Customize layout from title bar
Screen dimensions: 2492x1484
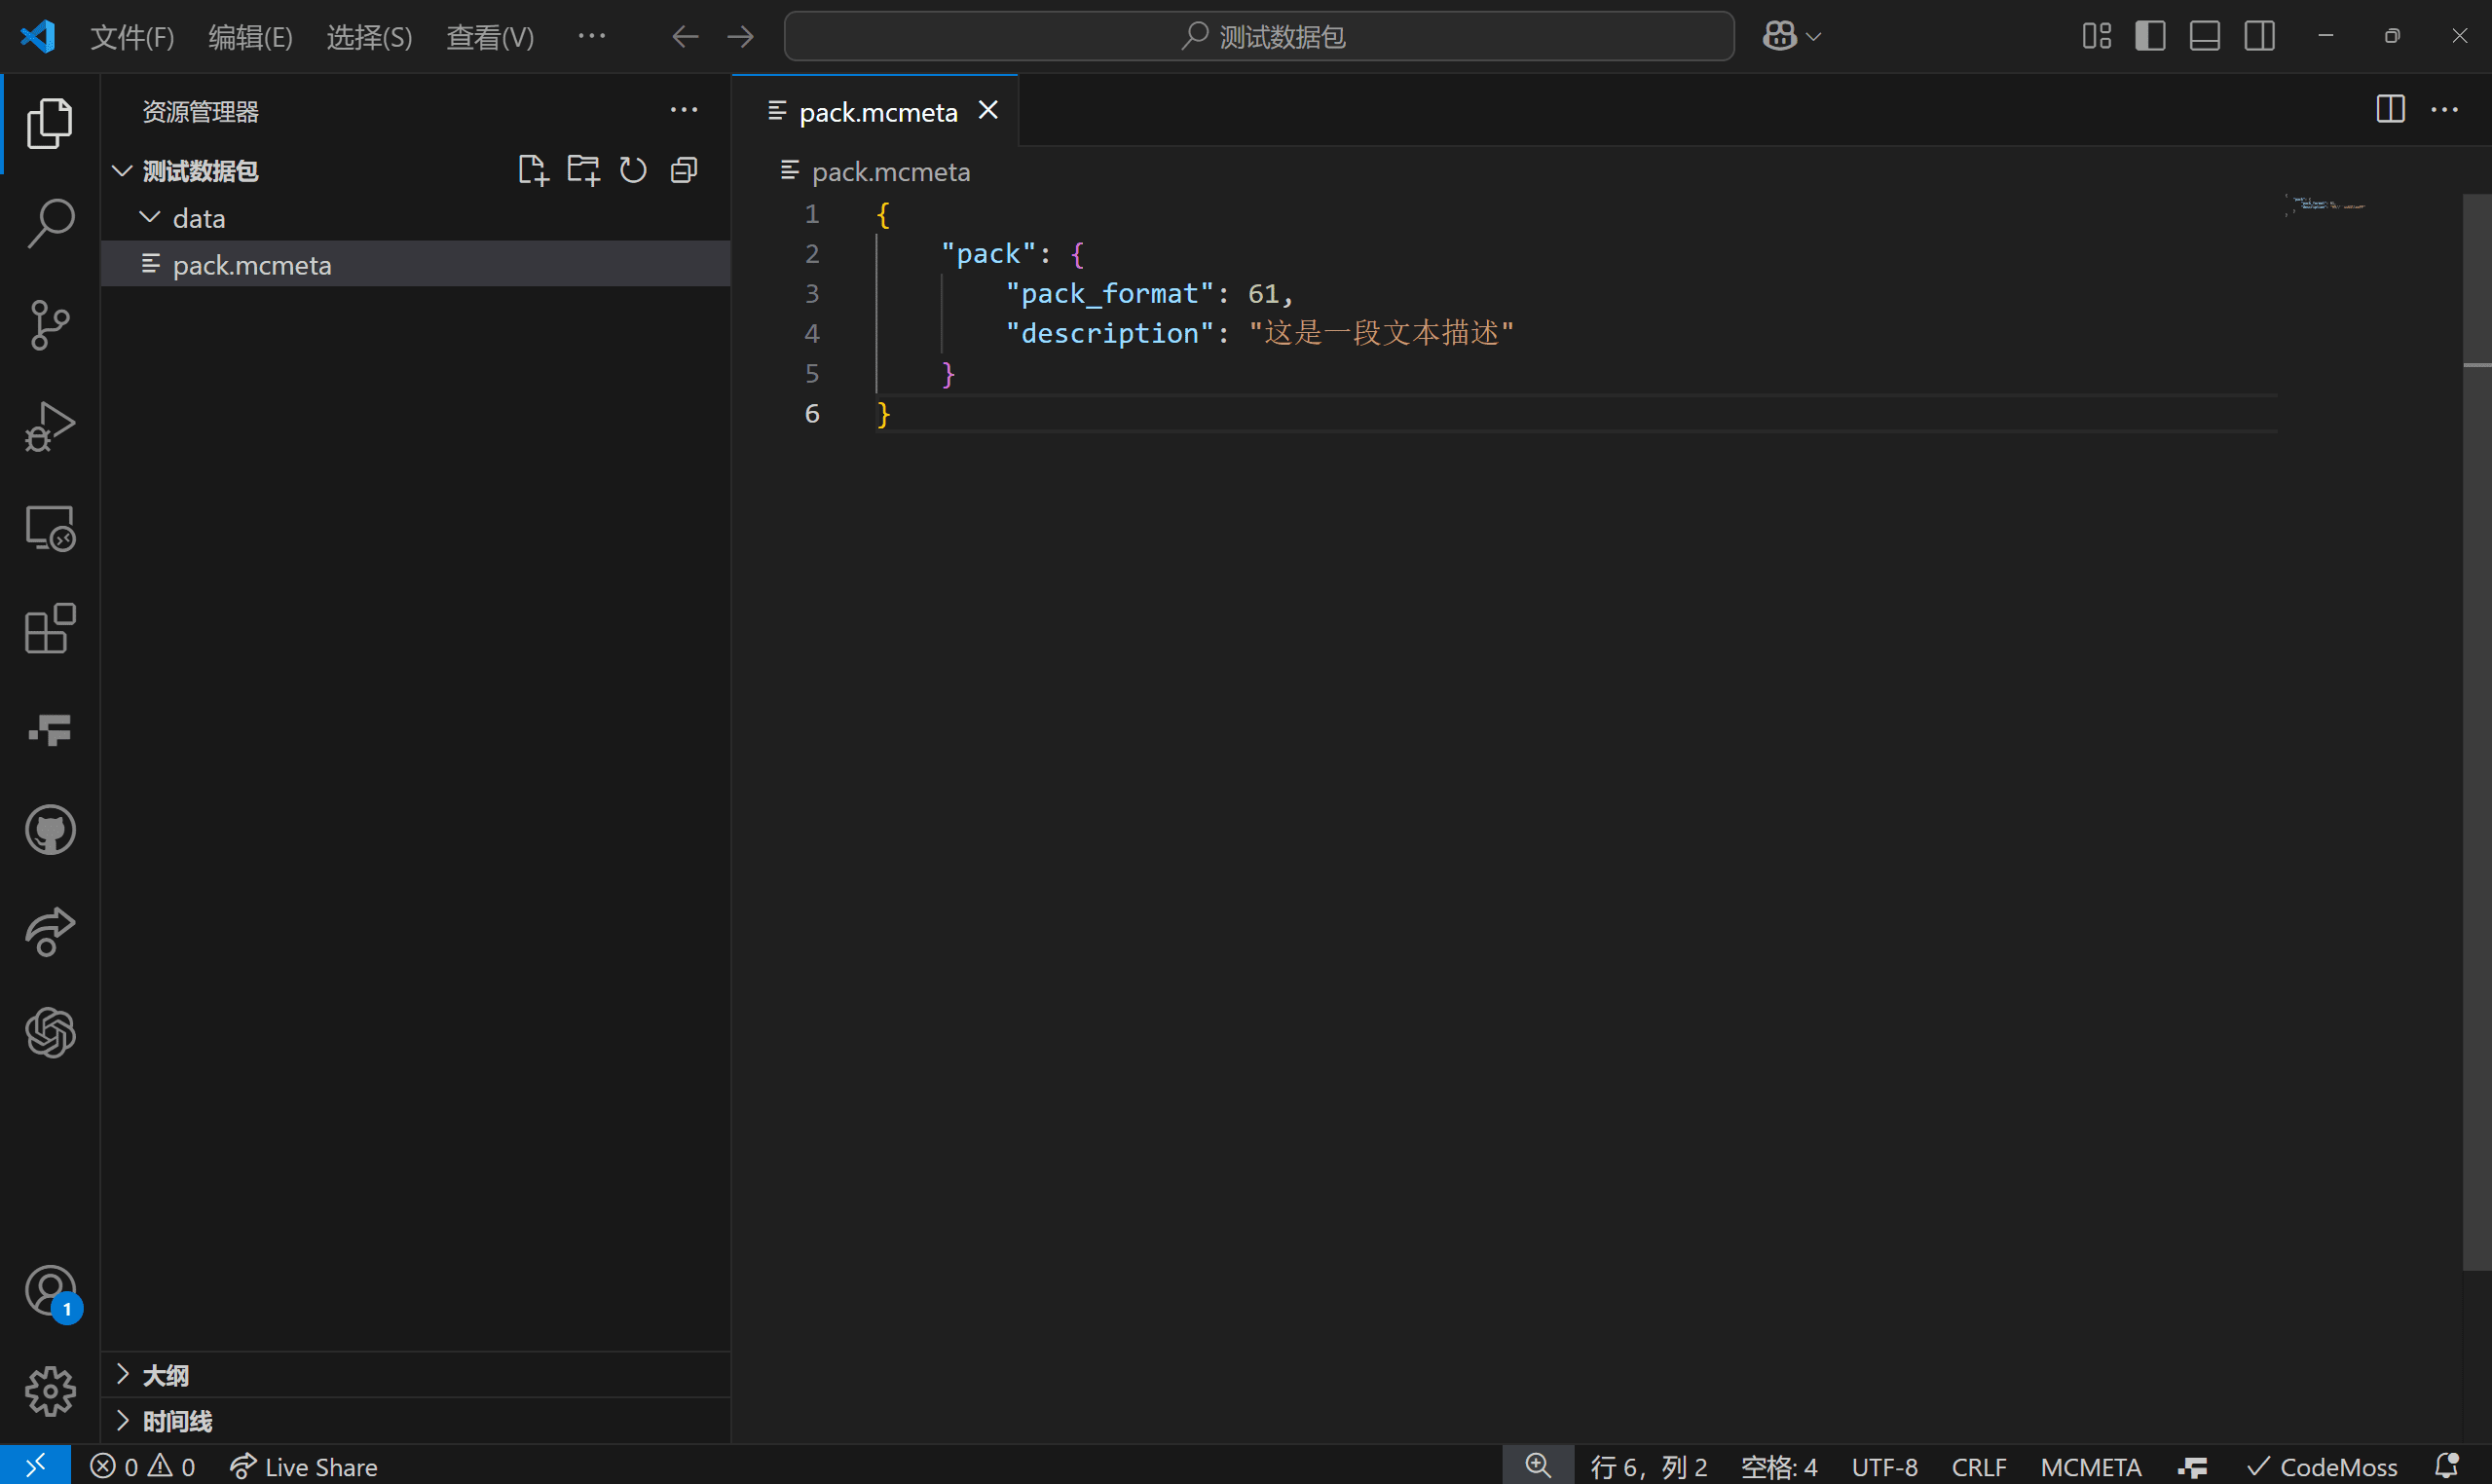coord(2096,36)
